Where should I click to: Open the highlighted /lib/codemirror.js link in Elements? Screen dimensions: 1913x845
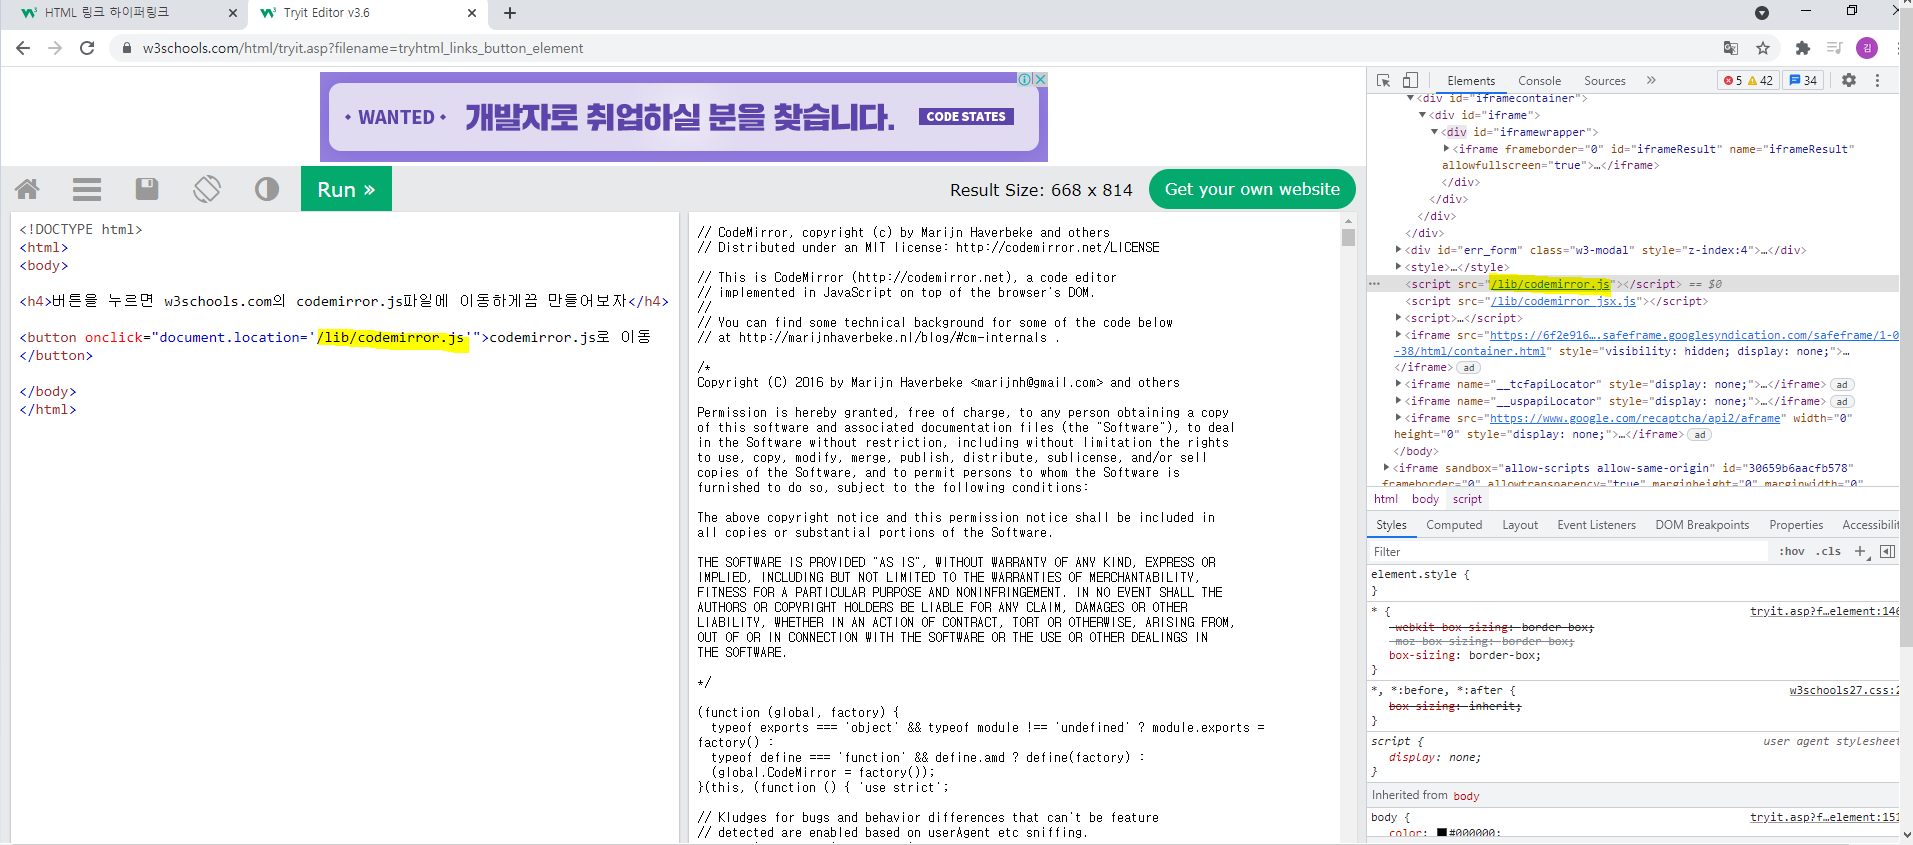click(x=1550, y=284)
